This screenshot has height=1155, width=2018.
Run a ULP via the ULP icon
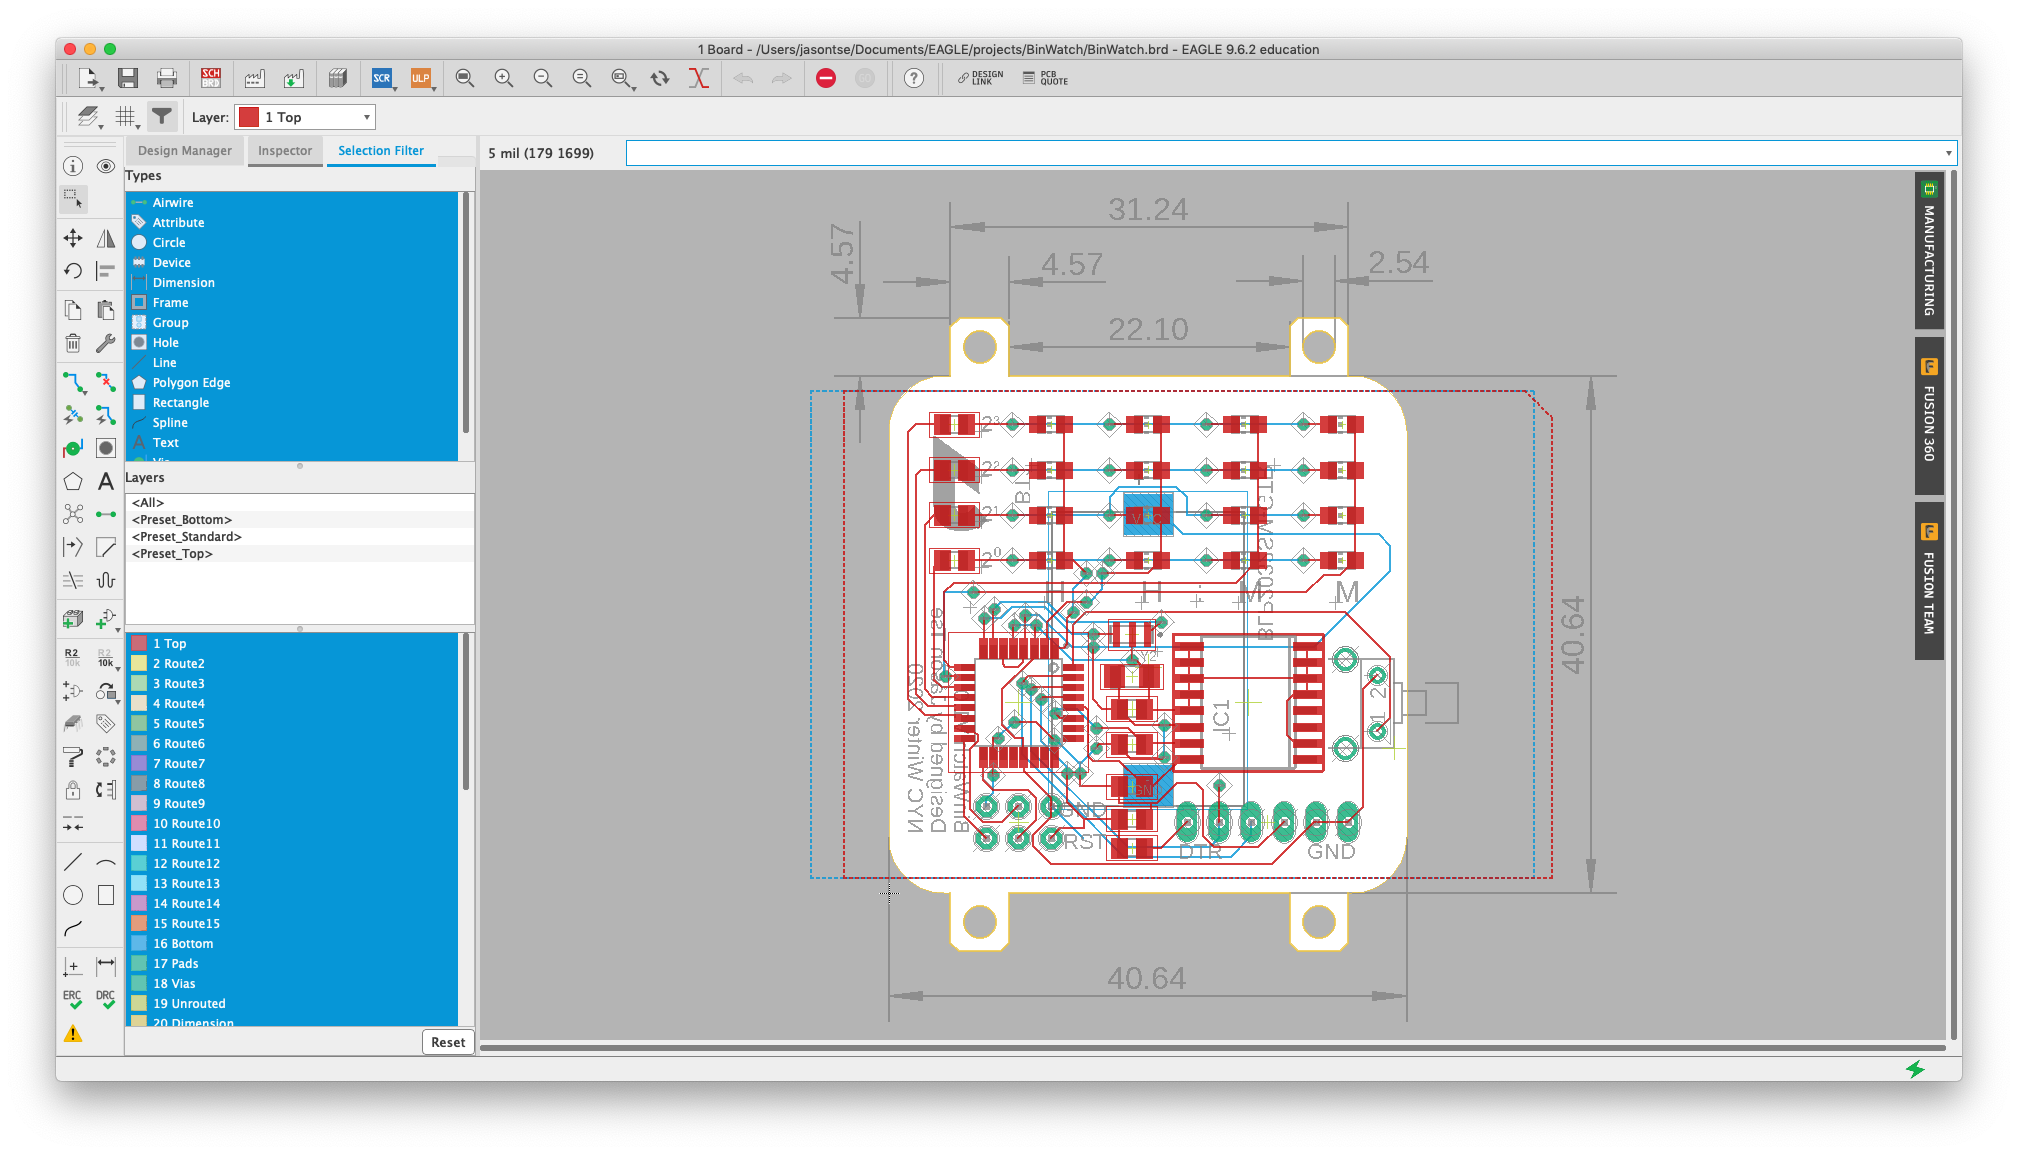(x=421, y=78)
